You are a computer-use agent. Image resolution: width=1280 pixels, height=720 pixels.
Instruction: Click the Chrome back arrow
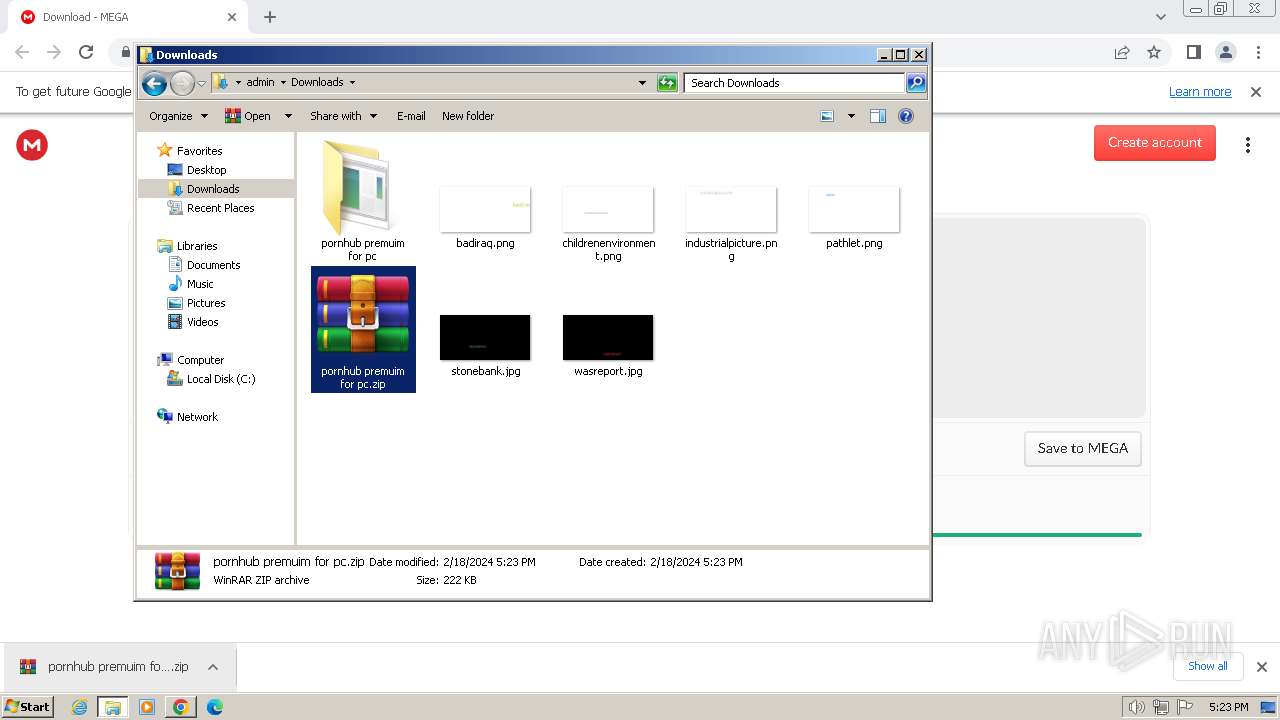point(22,52)
